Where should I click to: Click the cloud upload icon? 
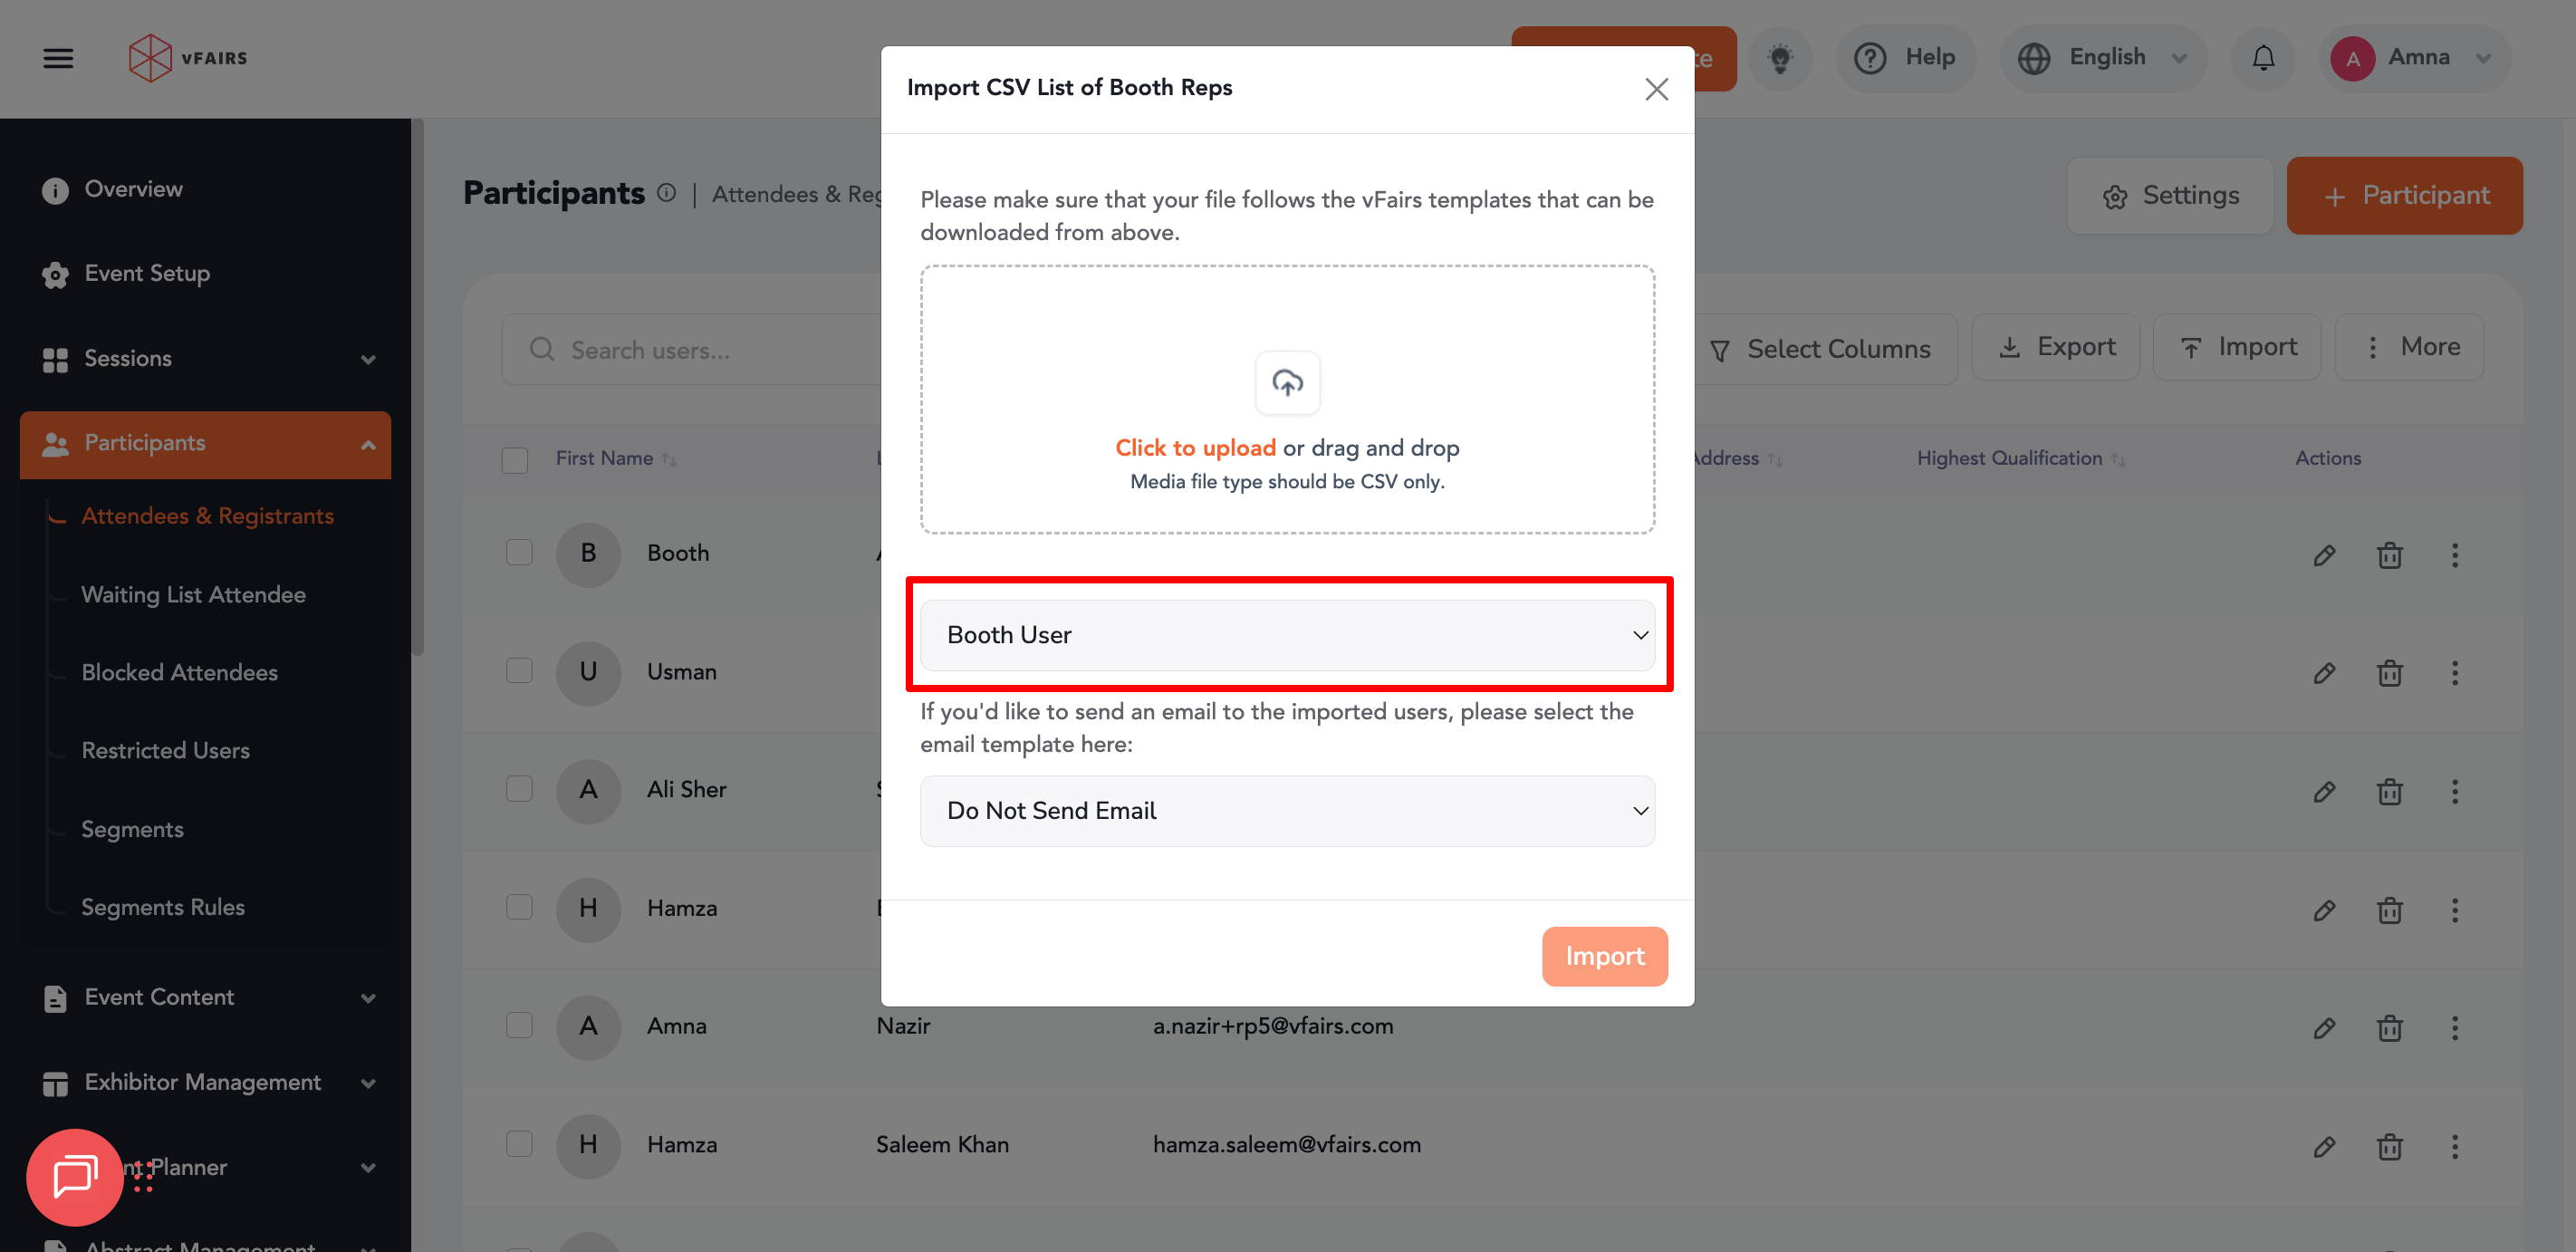coord(1287,382)
